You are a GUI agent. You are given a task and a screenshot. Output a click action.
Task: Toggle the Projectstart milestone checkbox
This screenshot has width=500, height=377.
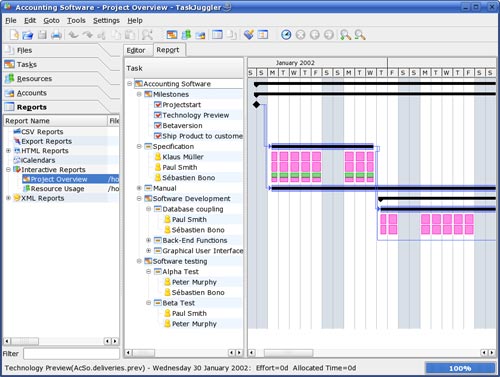pos(158,105)
